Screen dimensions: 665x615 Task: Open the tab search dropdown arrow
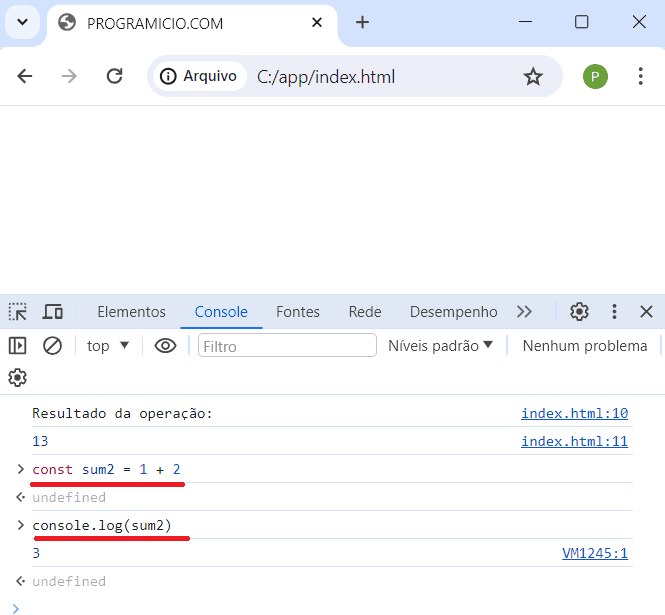point(22,22)
